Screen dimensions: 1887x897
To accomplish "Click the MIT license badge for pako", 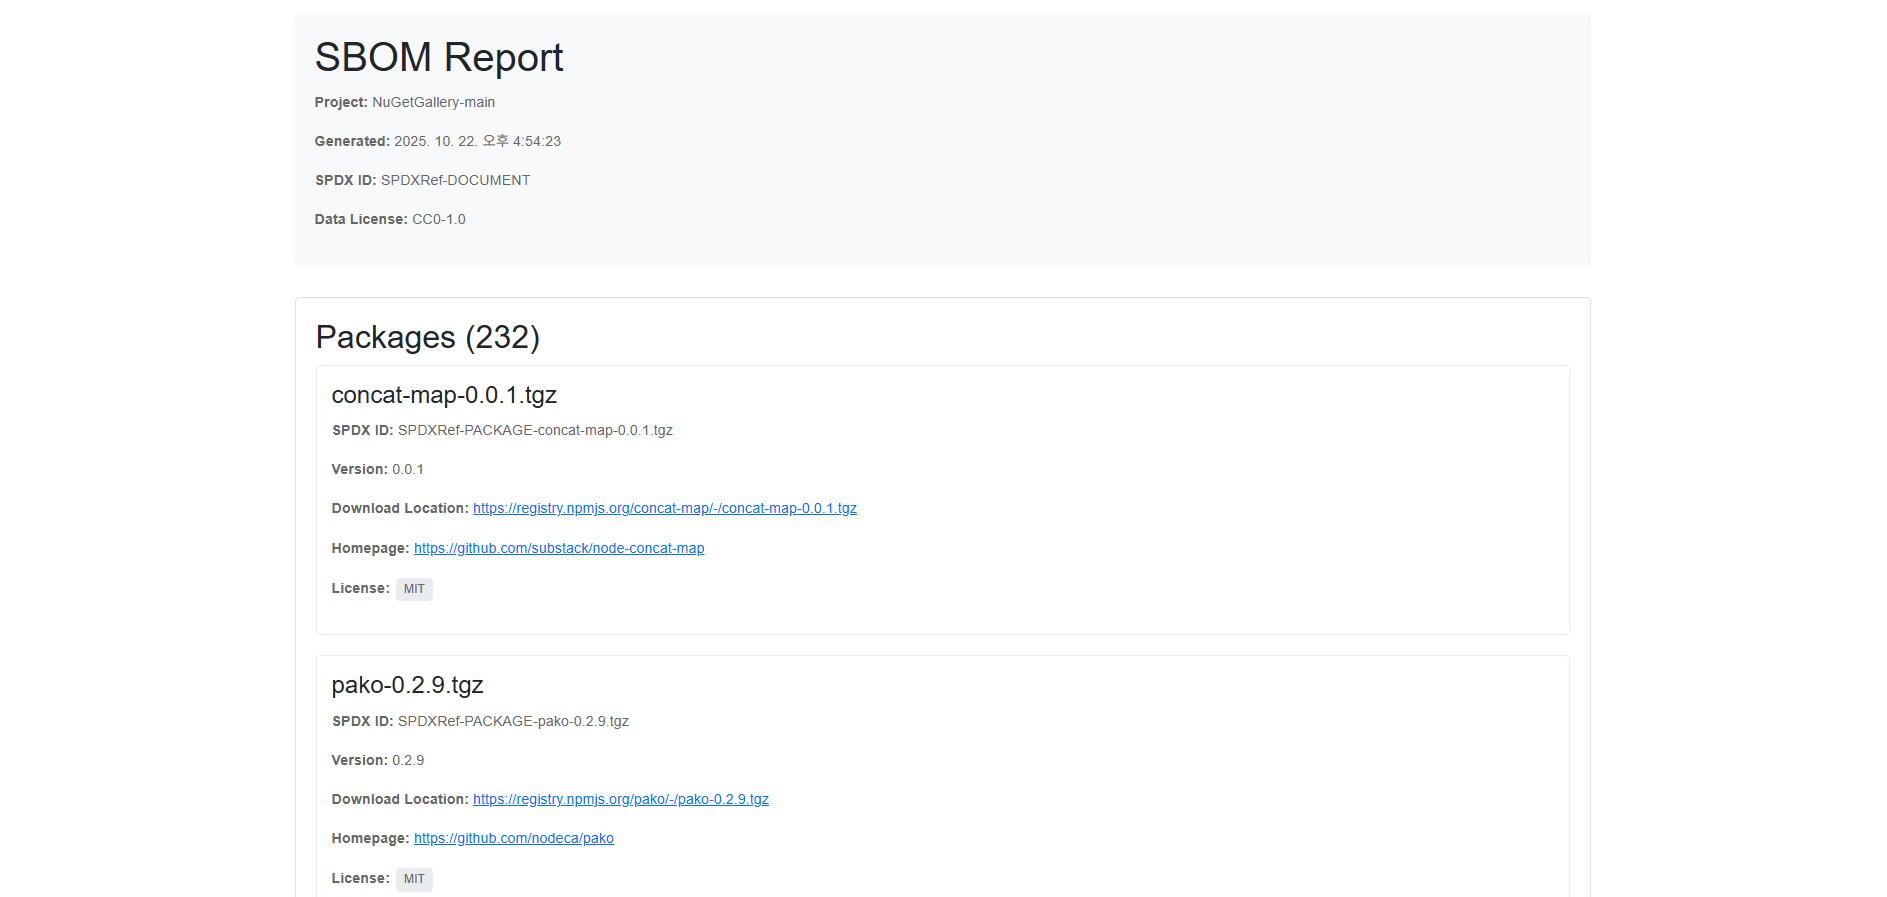I will (x=414, y=879).
